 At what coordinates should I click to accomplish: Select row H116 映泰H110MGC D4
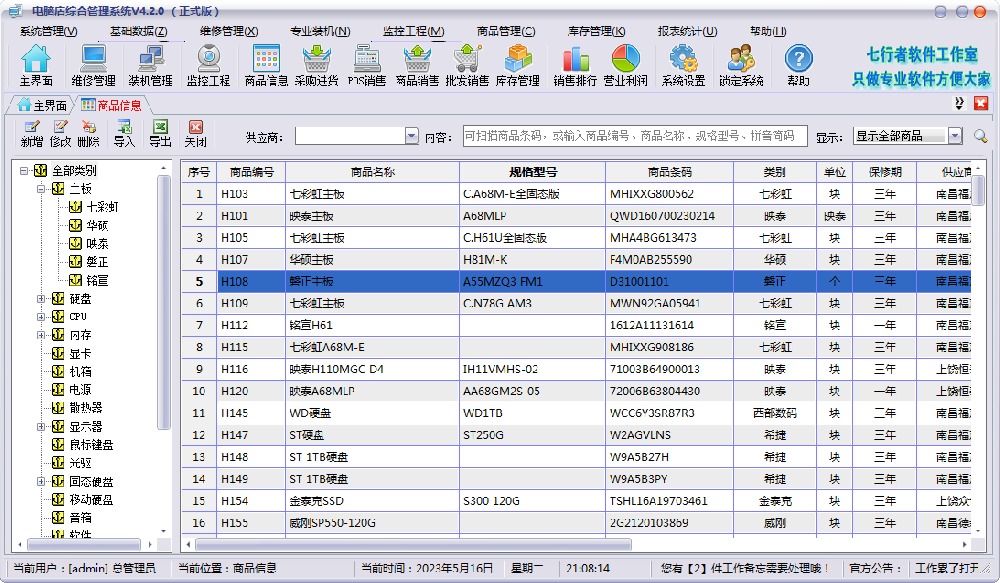tap(577, 369)
